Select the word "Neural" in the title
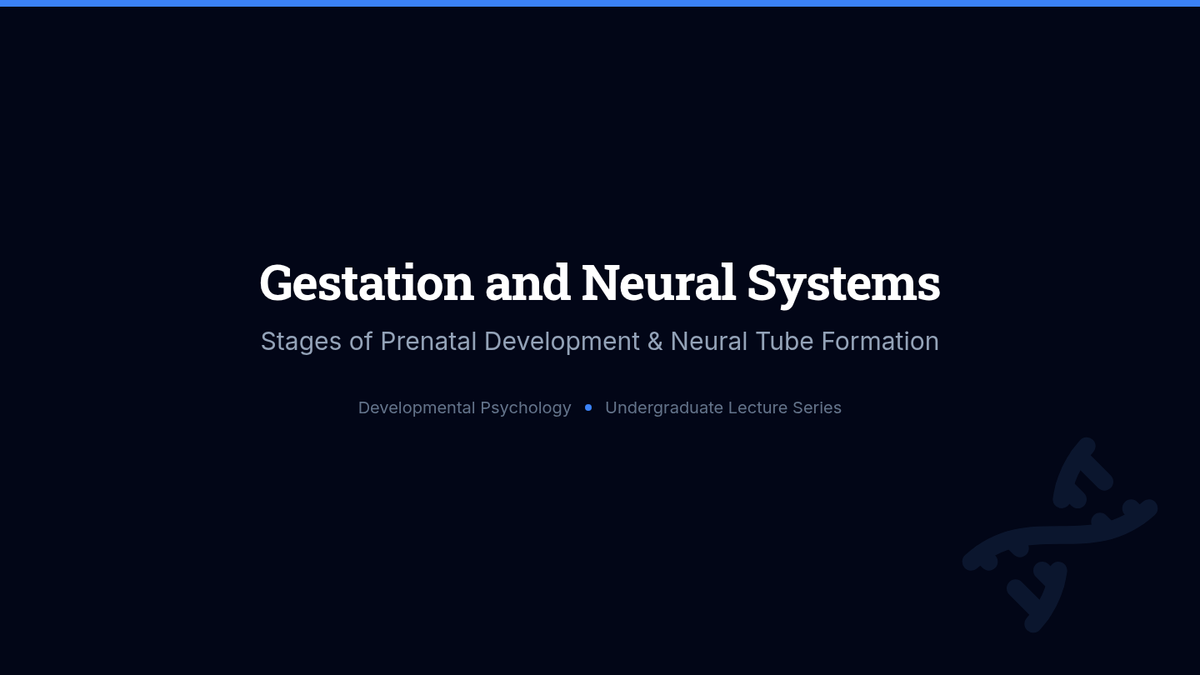 point(658,283)
